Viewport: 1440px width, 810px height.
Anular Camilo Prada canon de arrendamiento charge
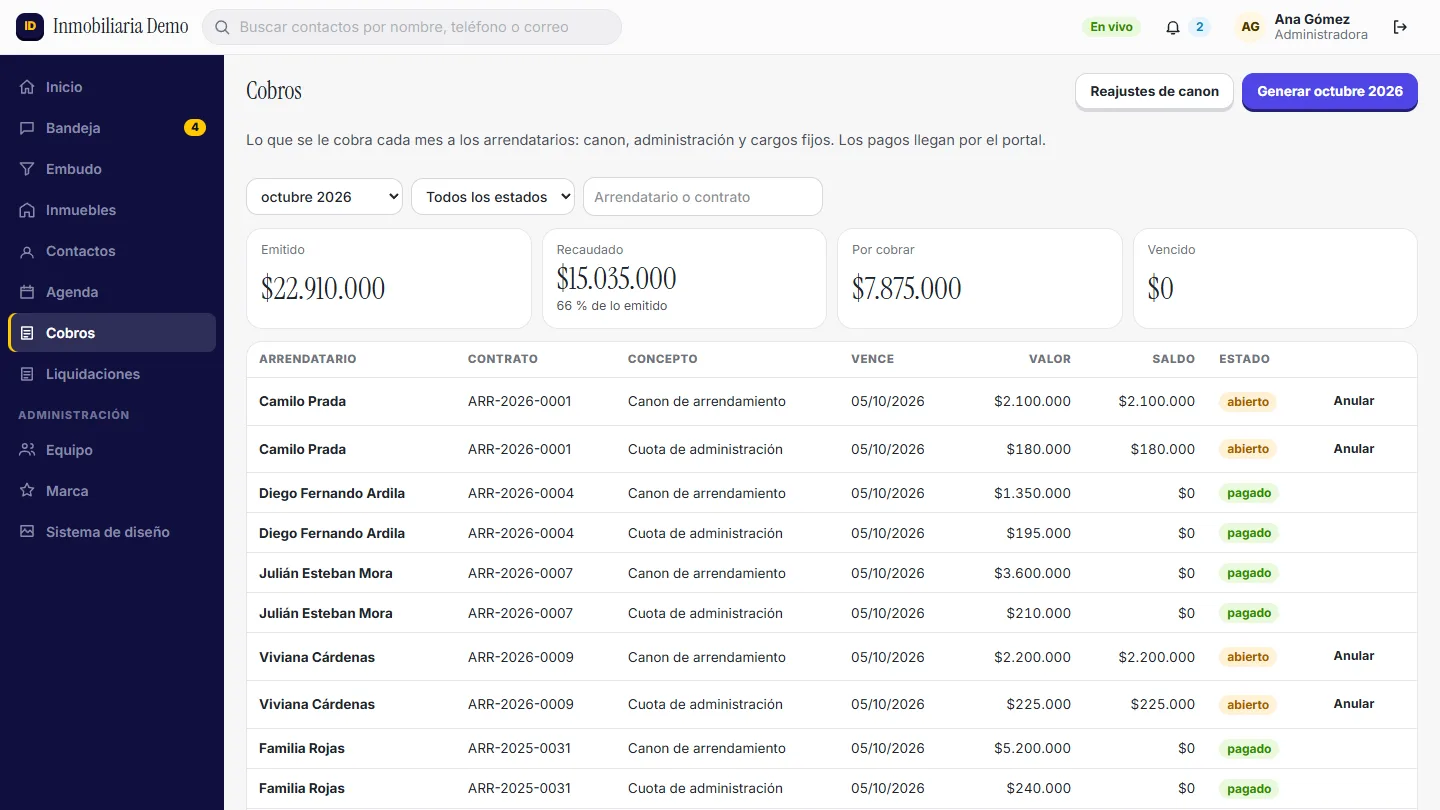click(1354, 401)
